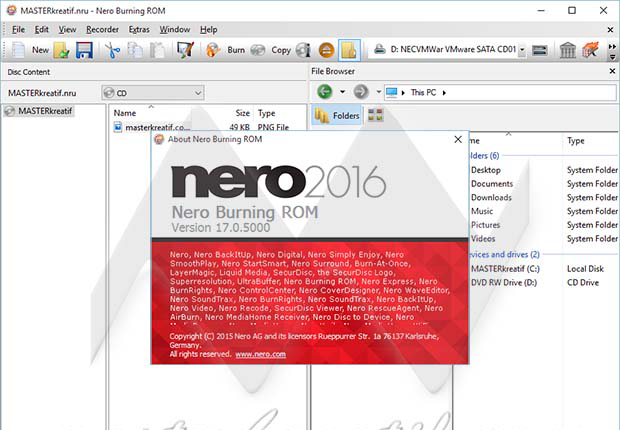Click the New compilation toolbar icon
This screenshot has width=620, height=430.
pyautogui.click(x=18, y=50)
